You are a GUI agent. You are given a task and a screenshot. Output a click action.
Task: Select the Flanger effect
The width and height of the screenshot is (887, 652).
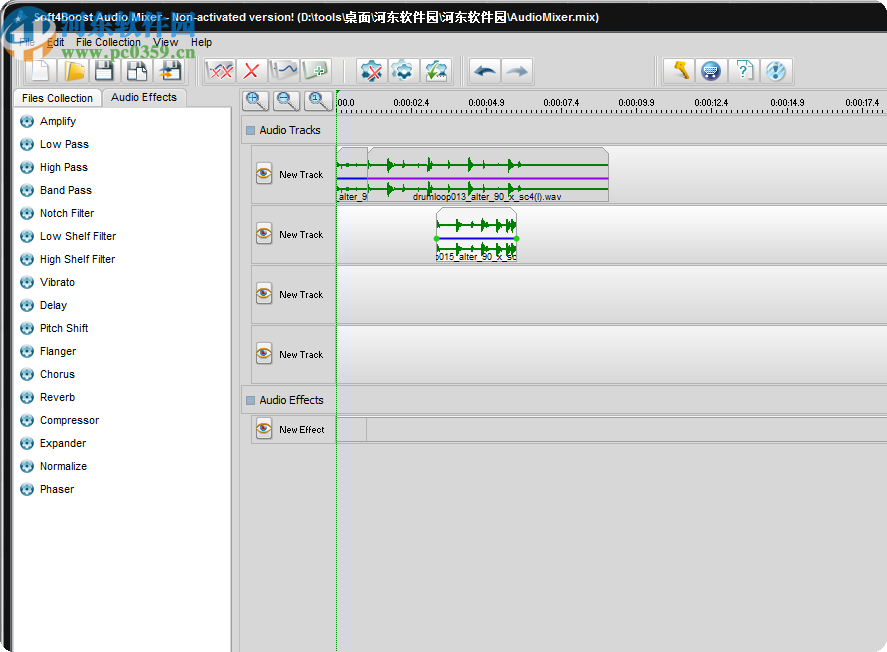(x=58, y=351)
